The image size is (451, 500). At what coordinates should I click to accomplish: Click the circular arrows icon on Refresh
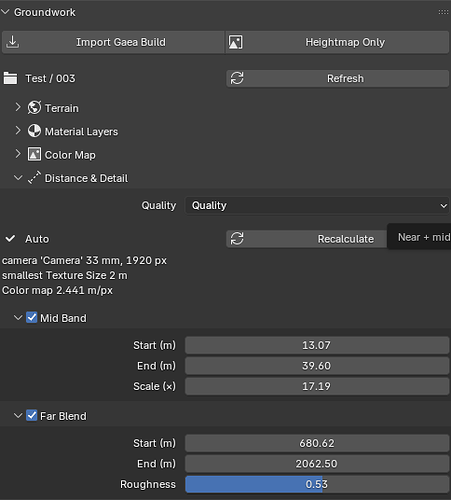[x=237, y=78]
